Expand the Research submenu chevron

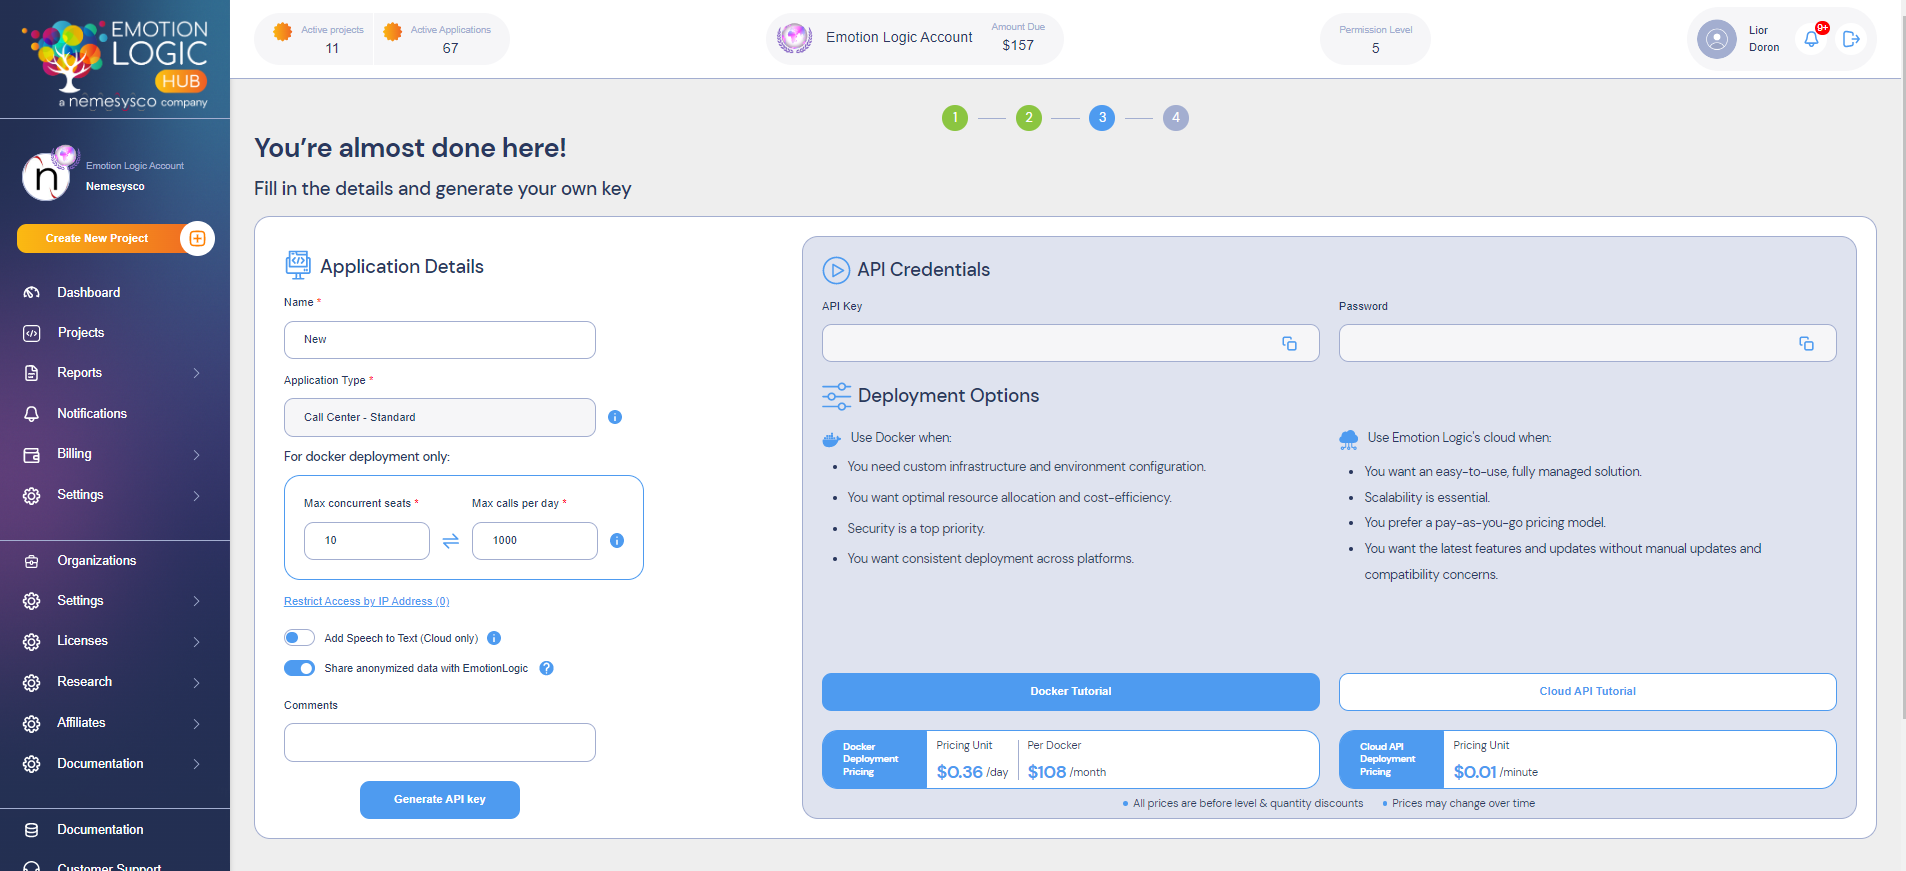(x=197, y=682)
